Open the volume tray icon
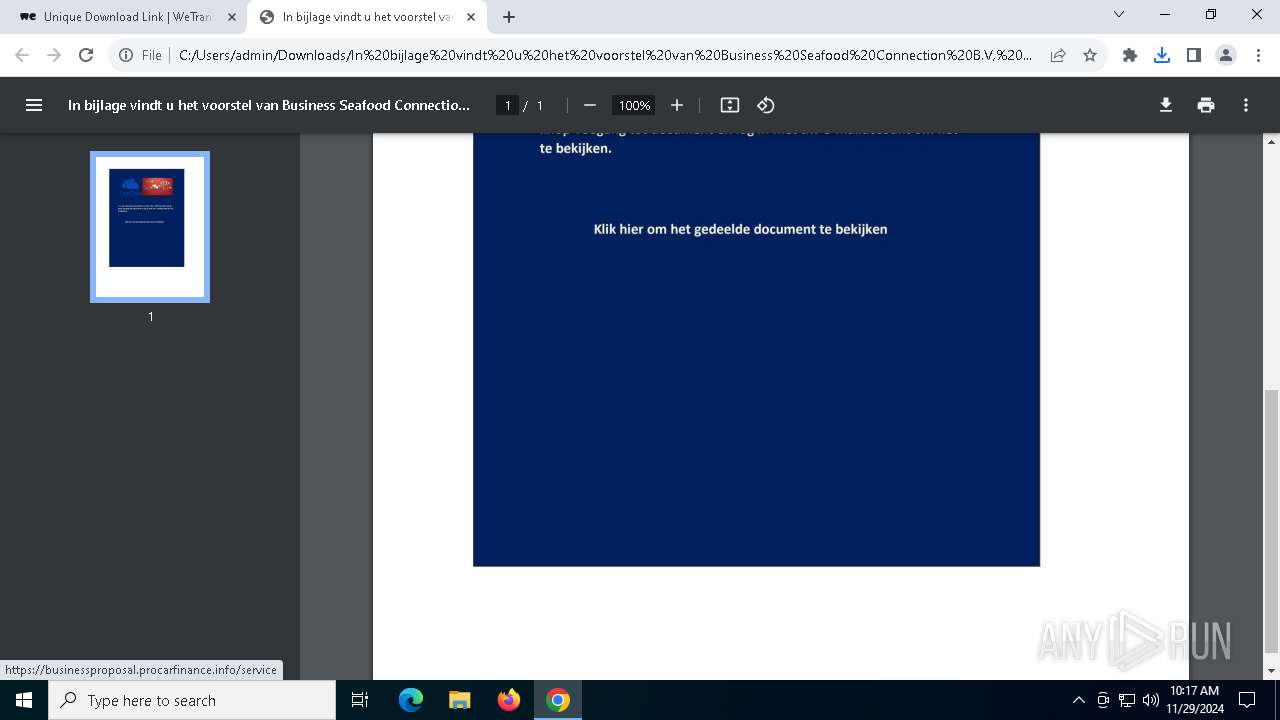This screenshot has width=1280, height=720. pos(1150,700)
